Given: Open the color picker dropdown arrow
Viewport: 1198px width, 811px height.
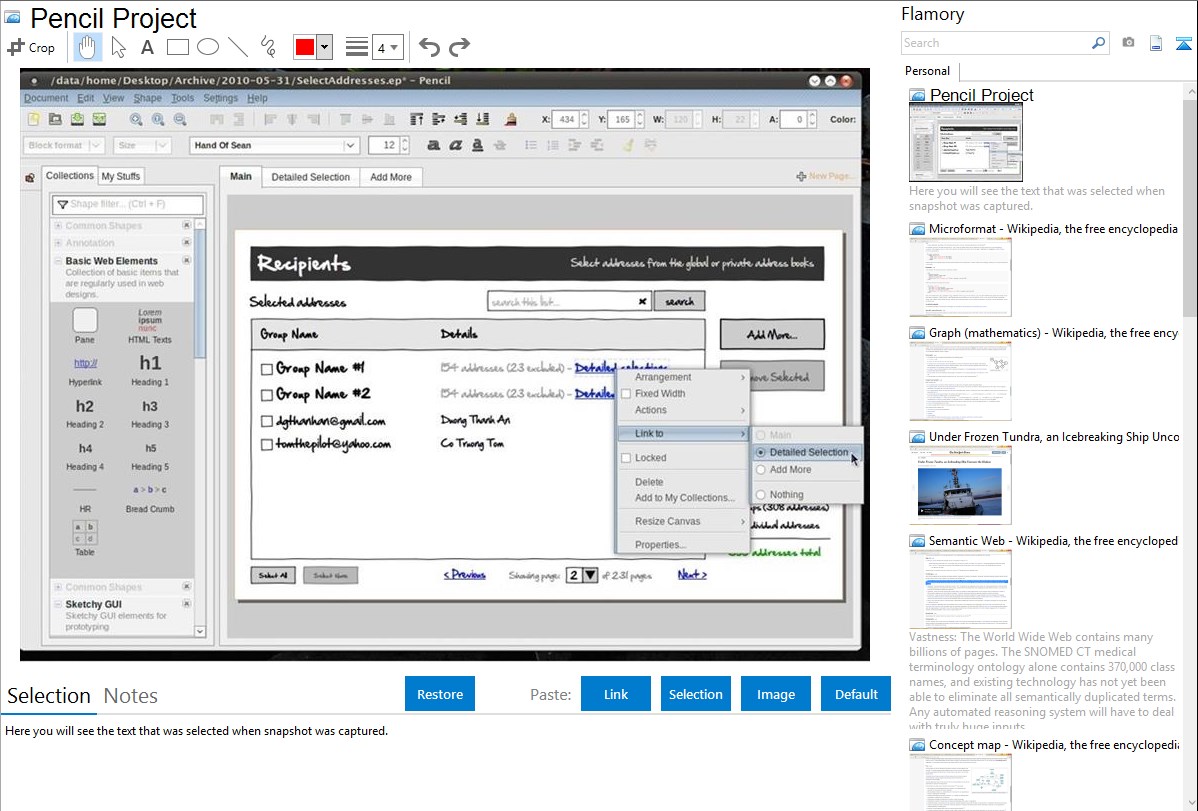Looking at the screenshot, I should pyautogui.click(x=325, y=47).
